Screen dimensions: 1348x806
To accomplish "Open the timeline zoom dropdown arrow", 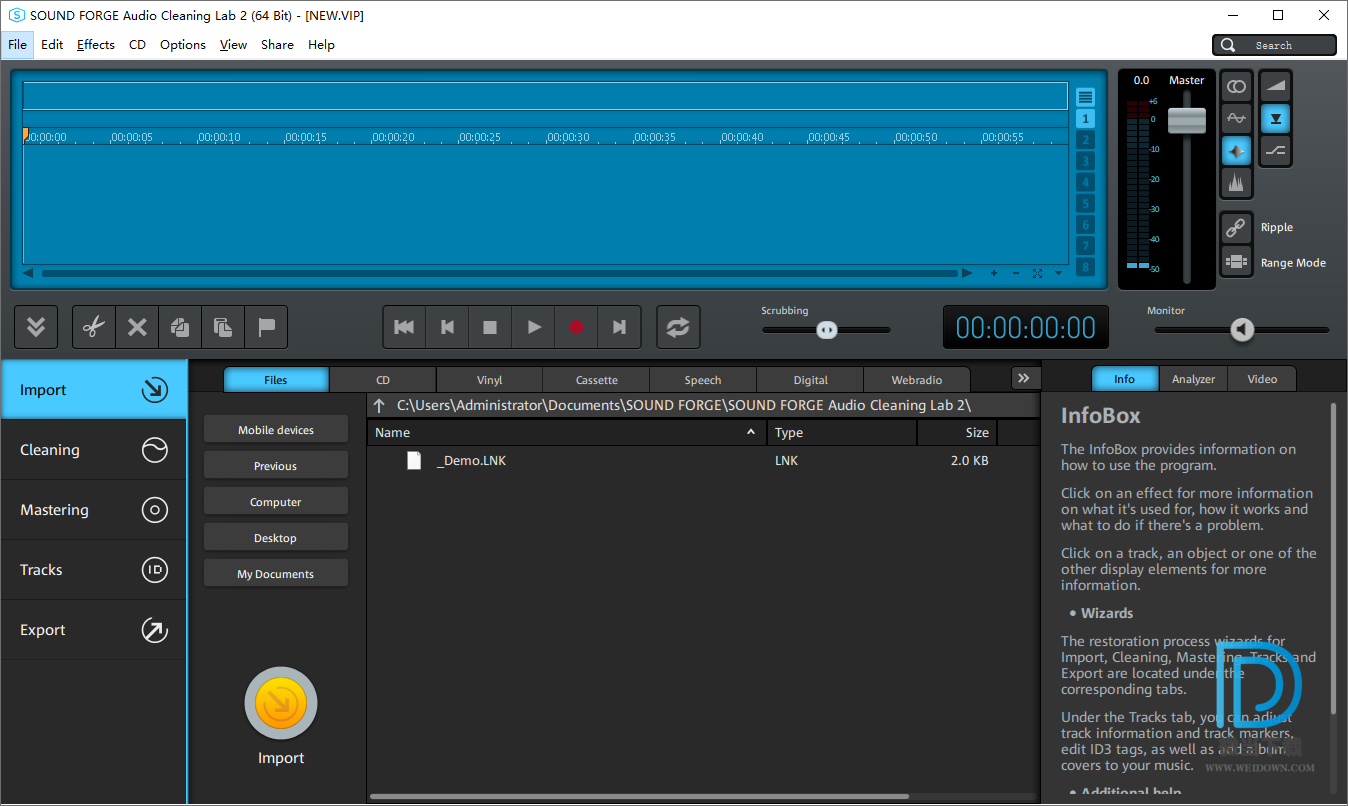I will coord(1058,273).
